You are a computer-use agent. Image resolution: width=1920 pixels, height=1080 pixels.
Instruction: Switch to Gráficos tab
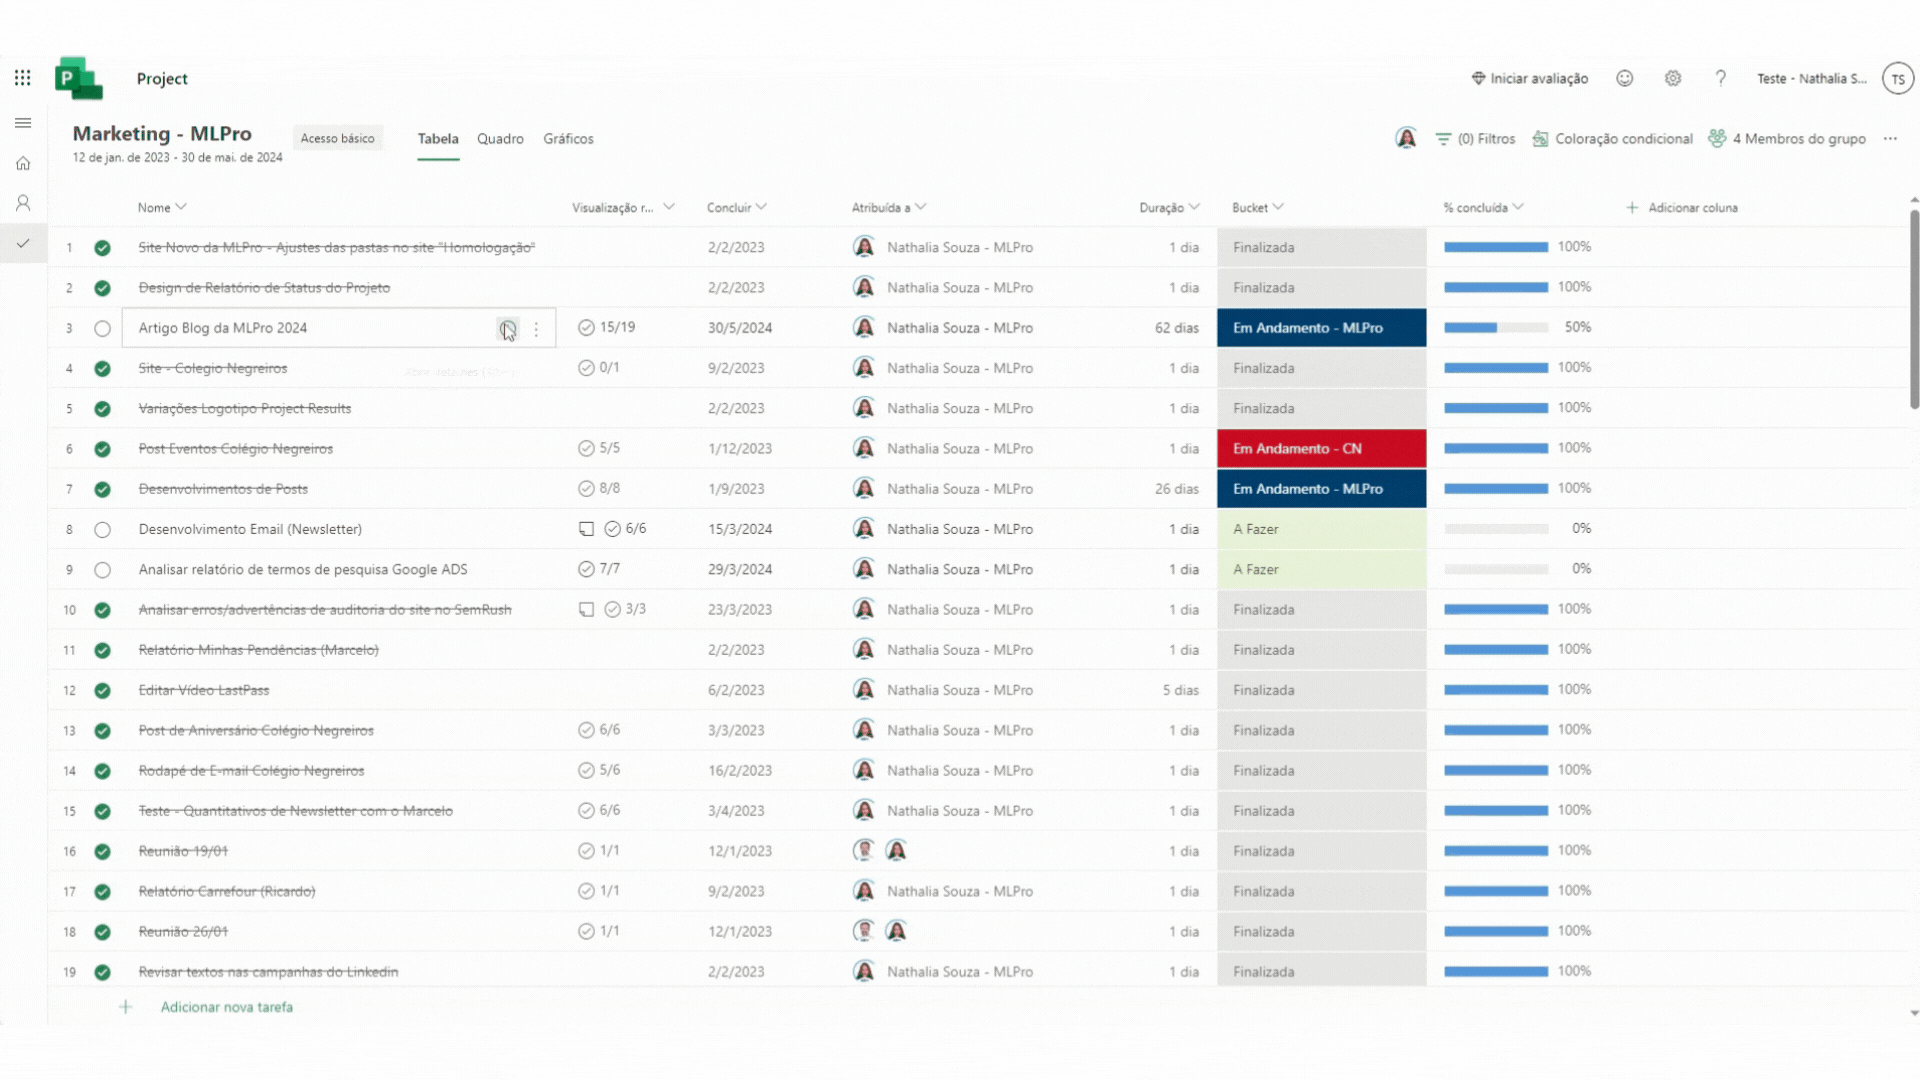(x=568, y=139)
